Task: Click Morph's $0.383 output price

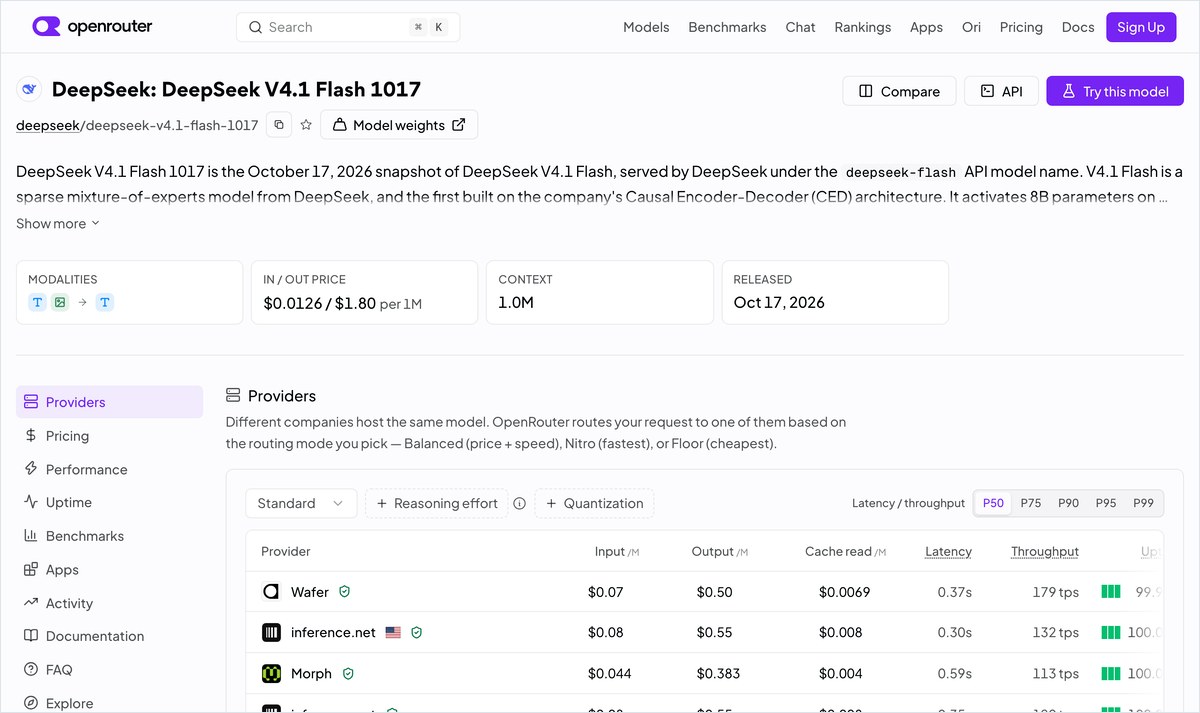Action: (718, 673)
